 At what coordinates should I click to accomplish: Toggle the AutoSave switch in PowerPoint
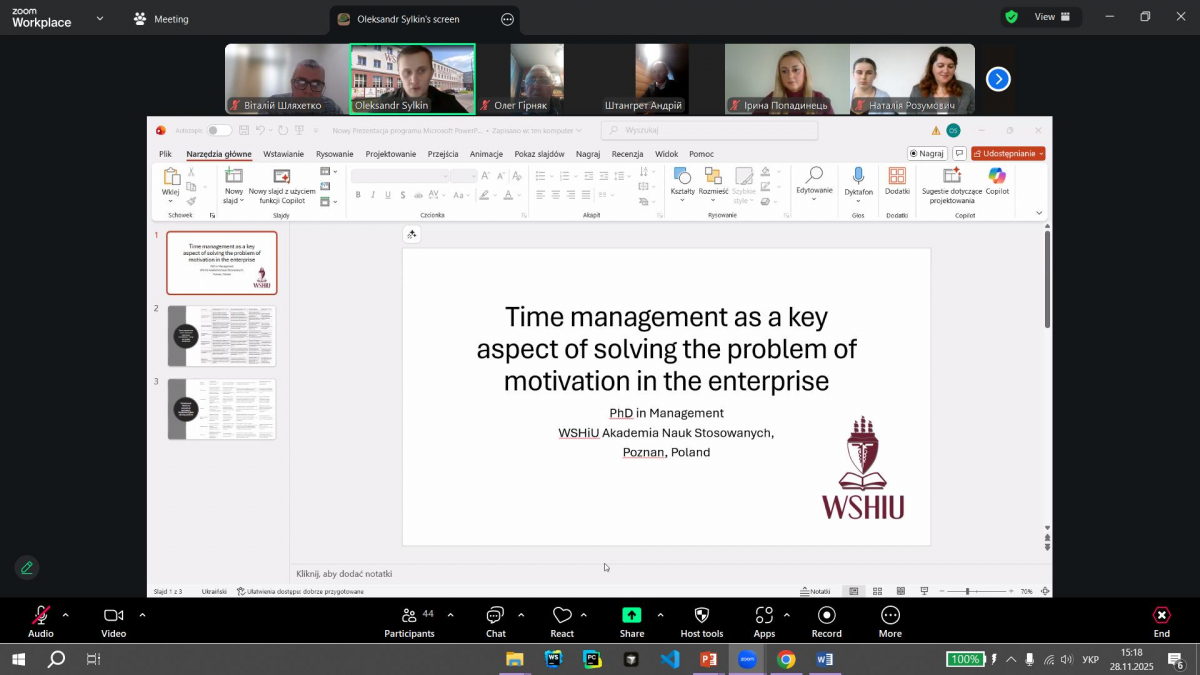(218, 130)
